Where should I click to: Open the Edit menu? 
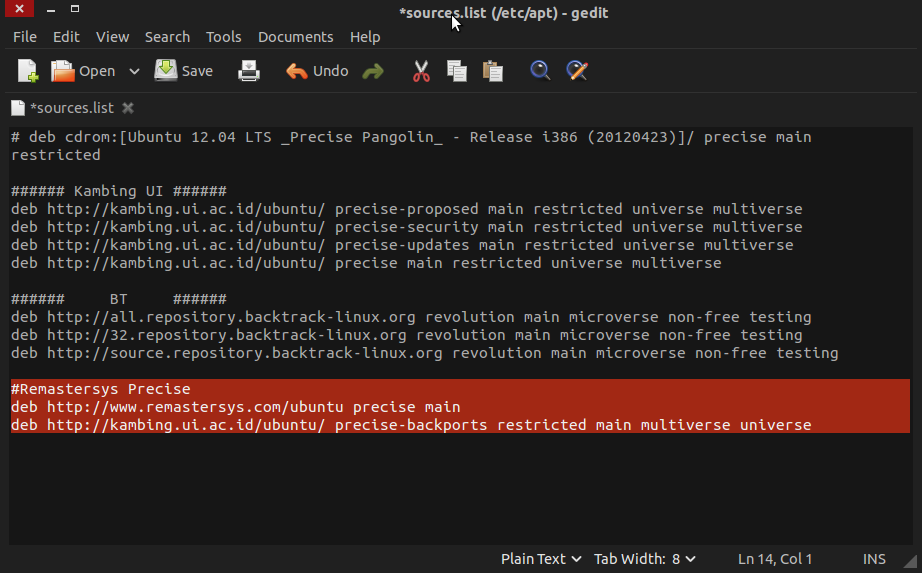click(66, 36)
